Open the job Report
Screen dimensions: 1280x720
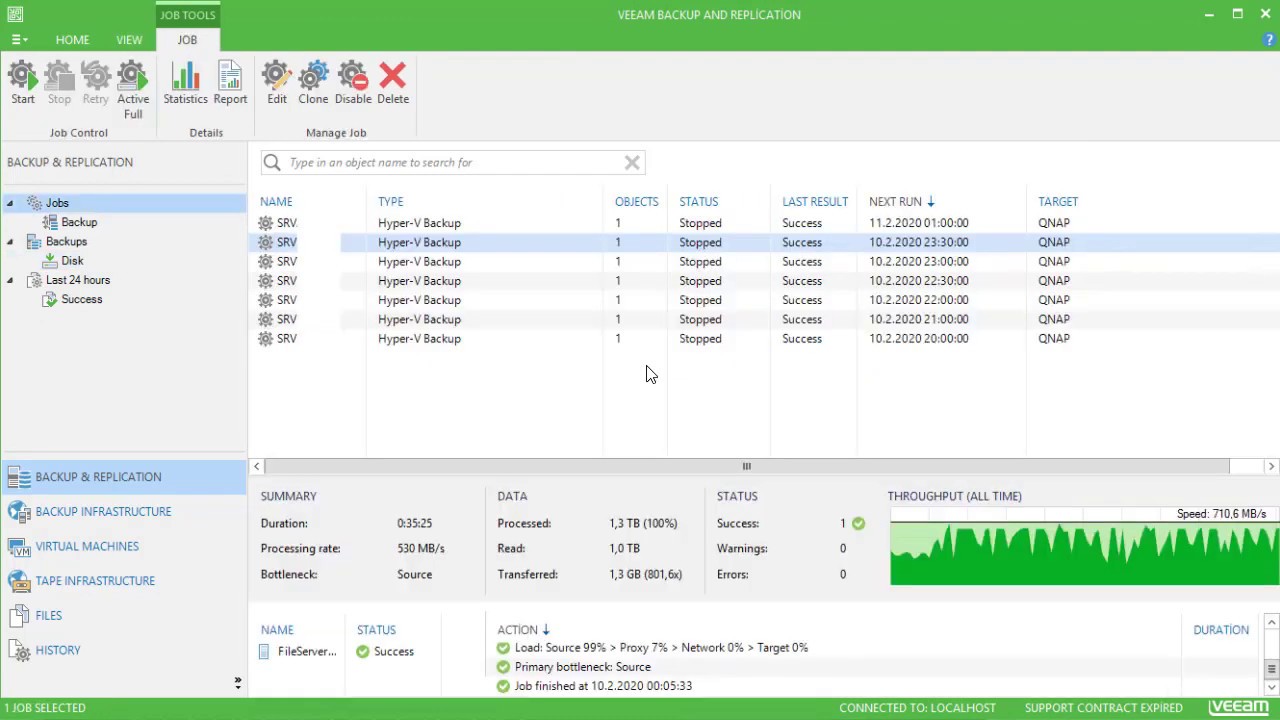click(x=230, y=83)
